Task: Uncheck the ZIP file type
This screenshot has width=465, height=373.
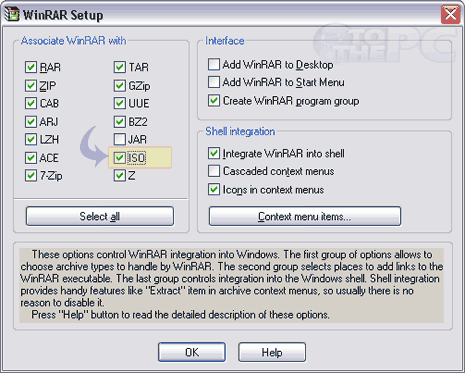Action: point(31,85)
